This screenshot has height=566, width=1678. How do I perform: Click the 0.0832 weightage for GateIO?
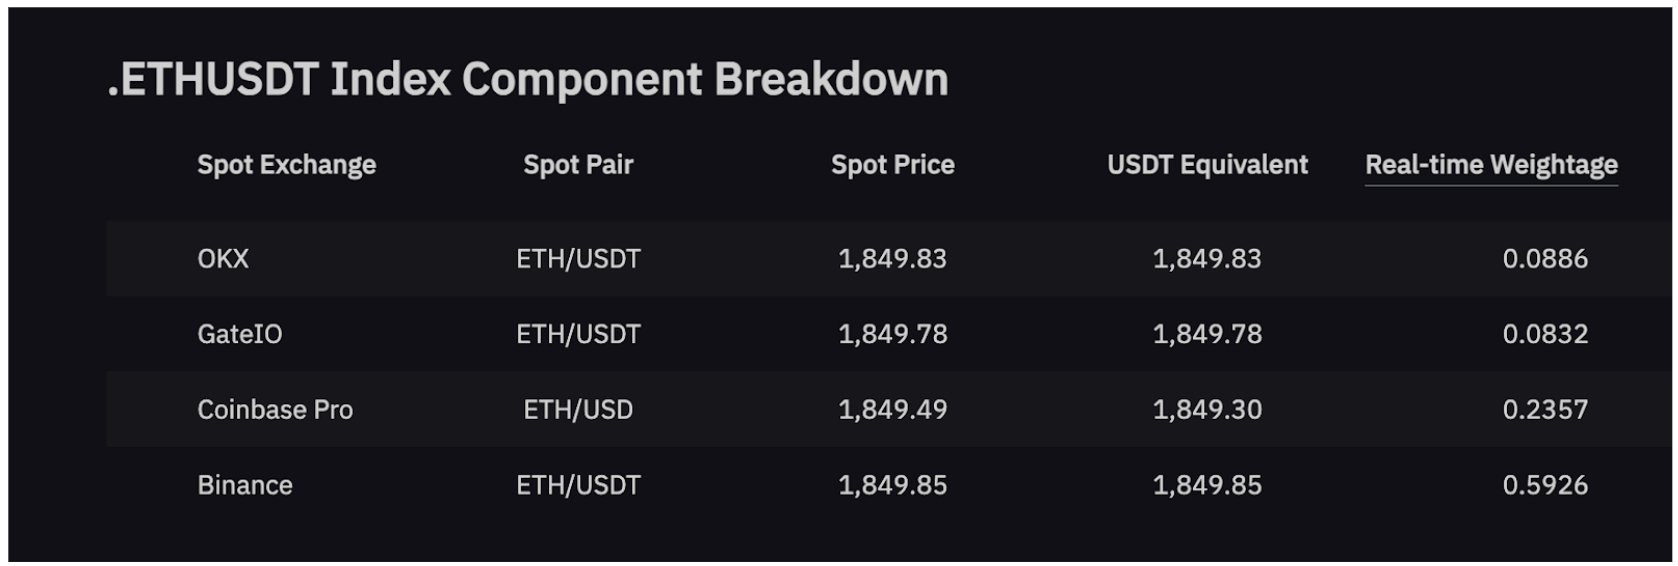click(1545, 334)
